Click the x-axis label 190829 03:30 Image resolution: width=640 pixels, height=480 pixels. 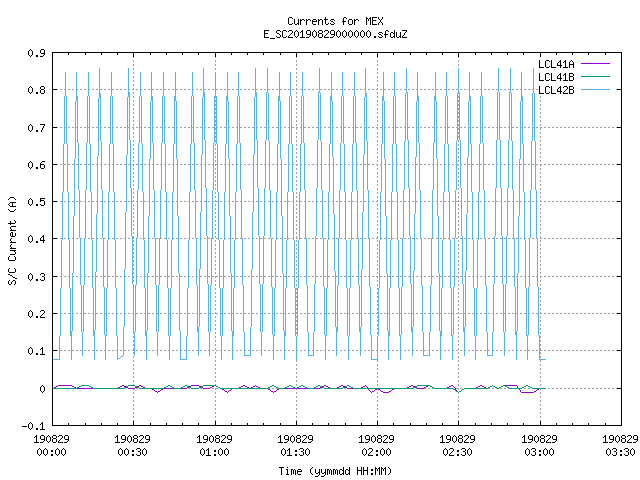pos(620,446)
